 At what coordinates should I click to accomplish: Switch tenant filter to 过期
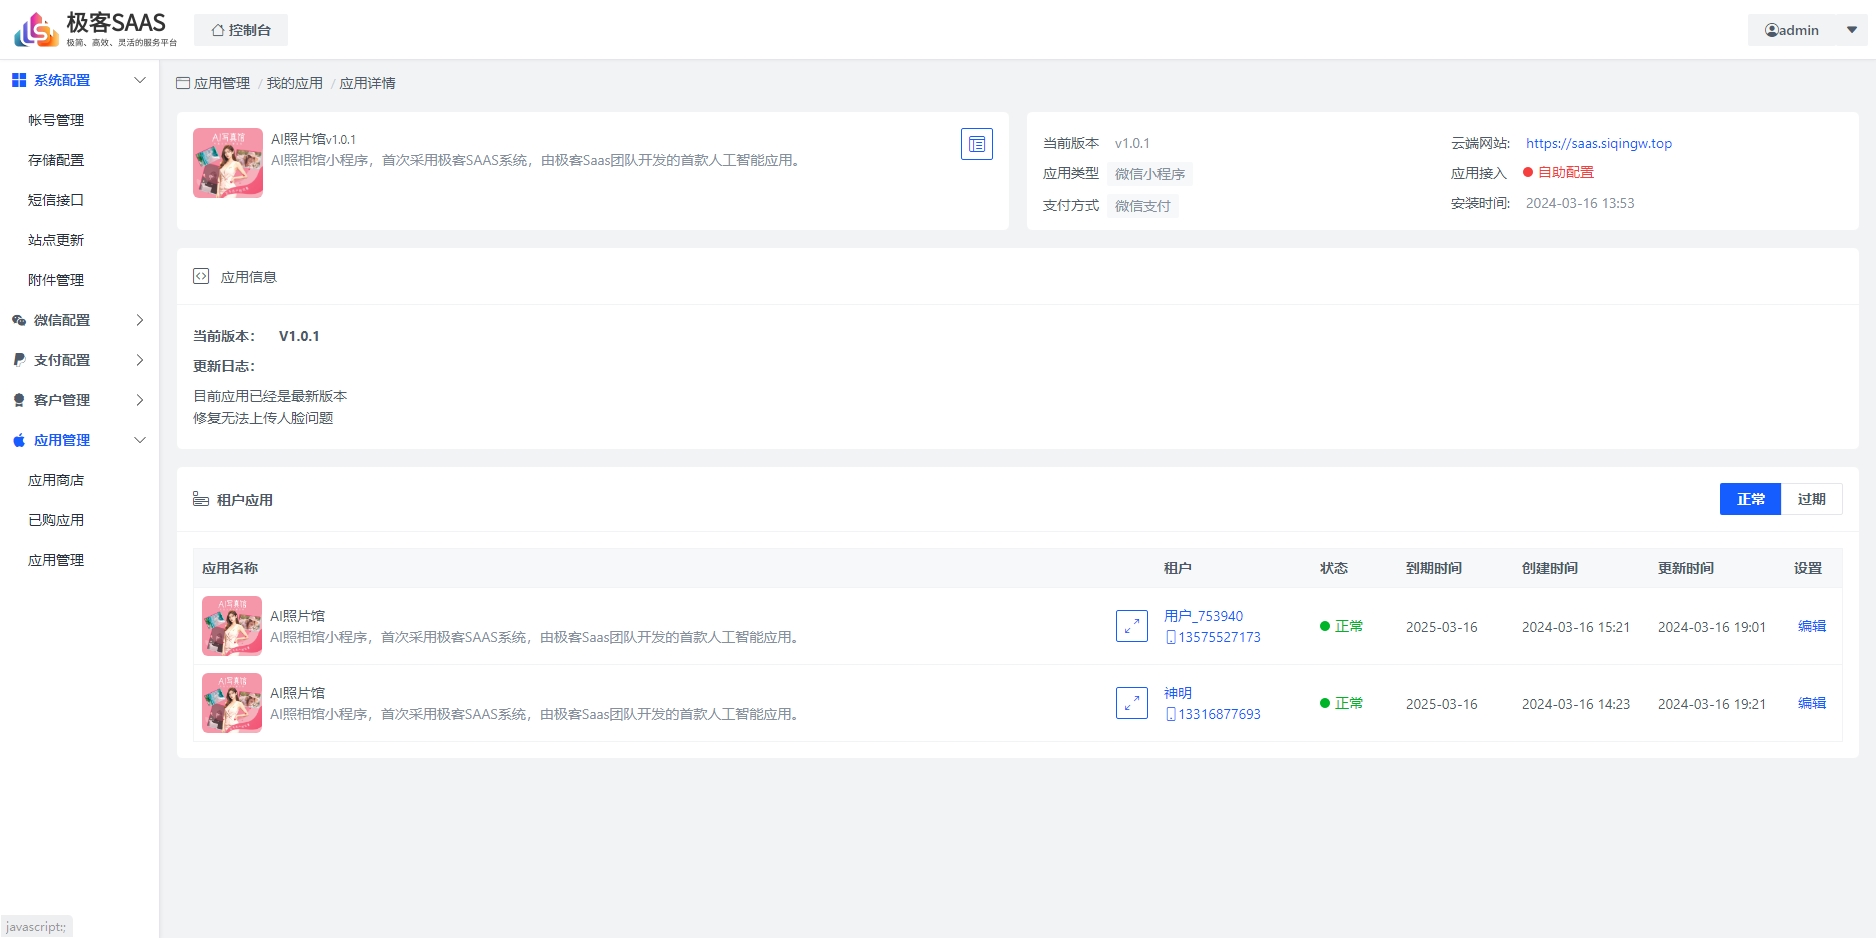click(x=1811, y=499)
